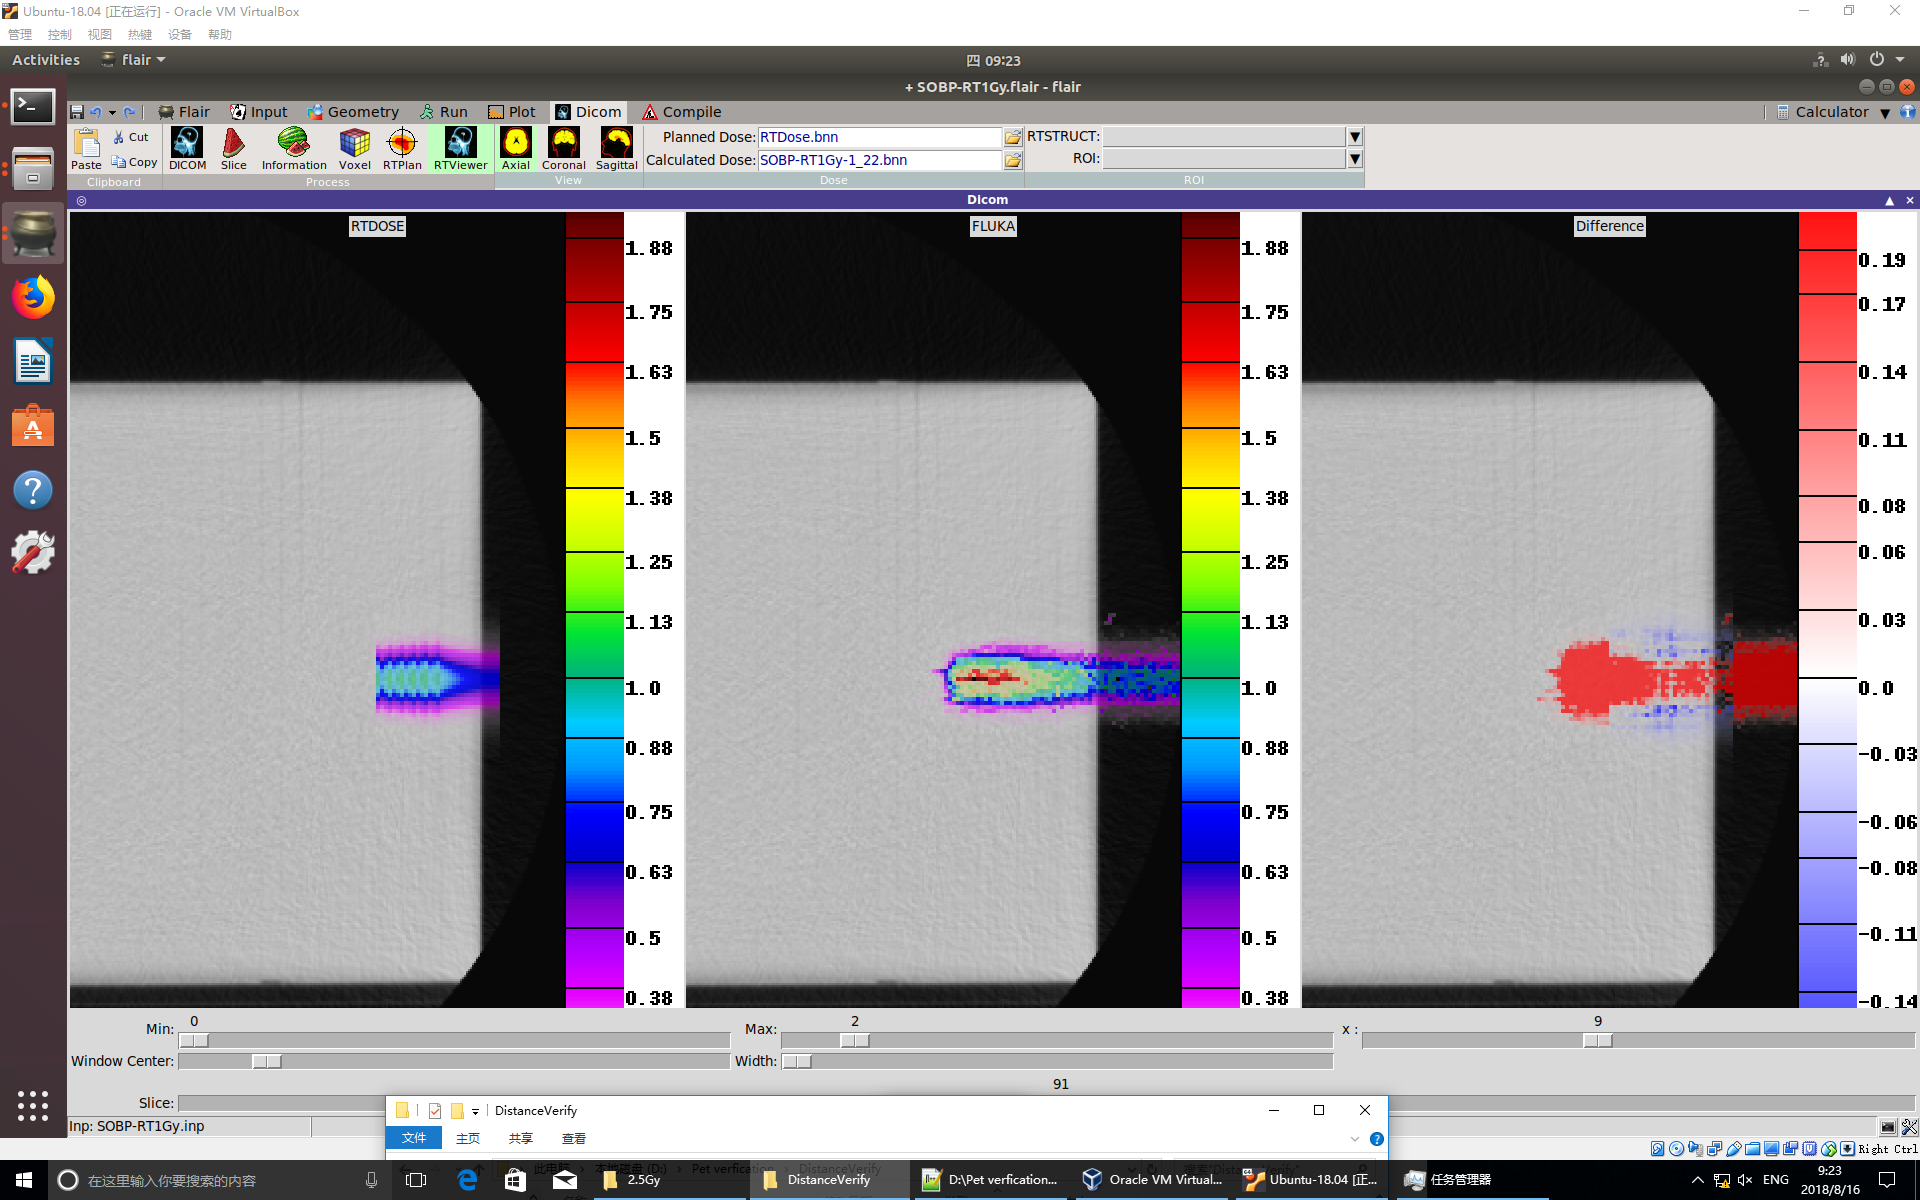Open system settings tools icon in dock

pos(33,553)
